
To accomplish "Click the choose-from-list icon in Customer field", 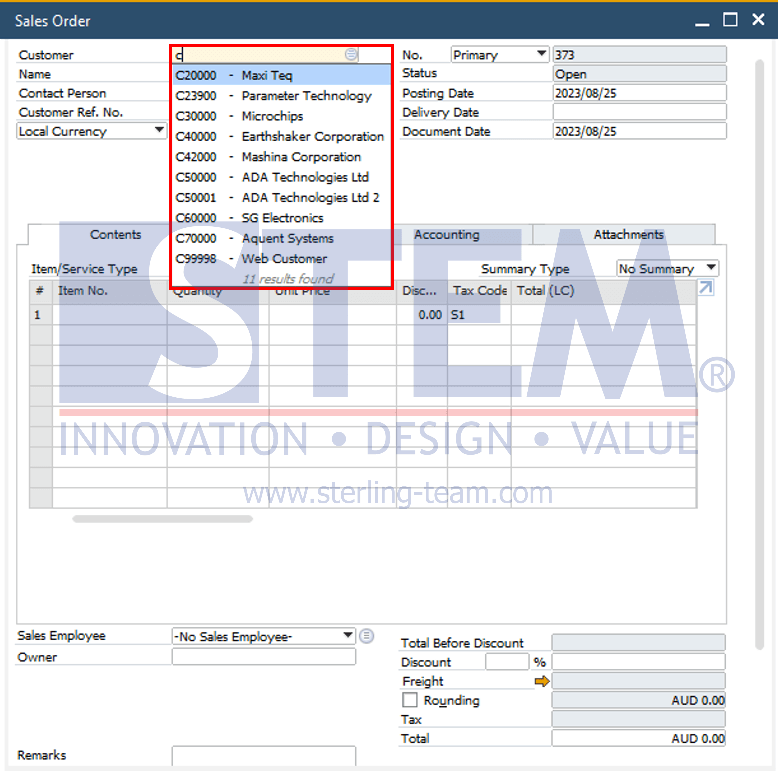I will click(x=351, y=54).
